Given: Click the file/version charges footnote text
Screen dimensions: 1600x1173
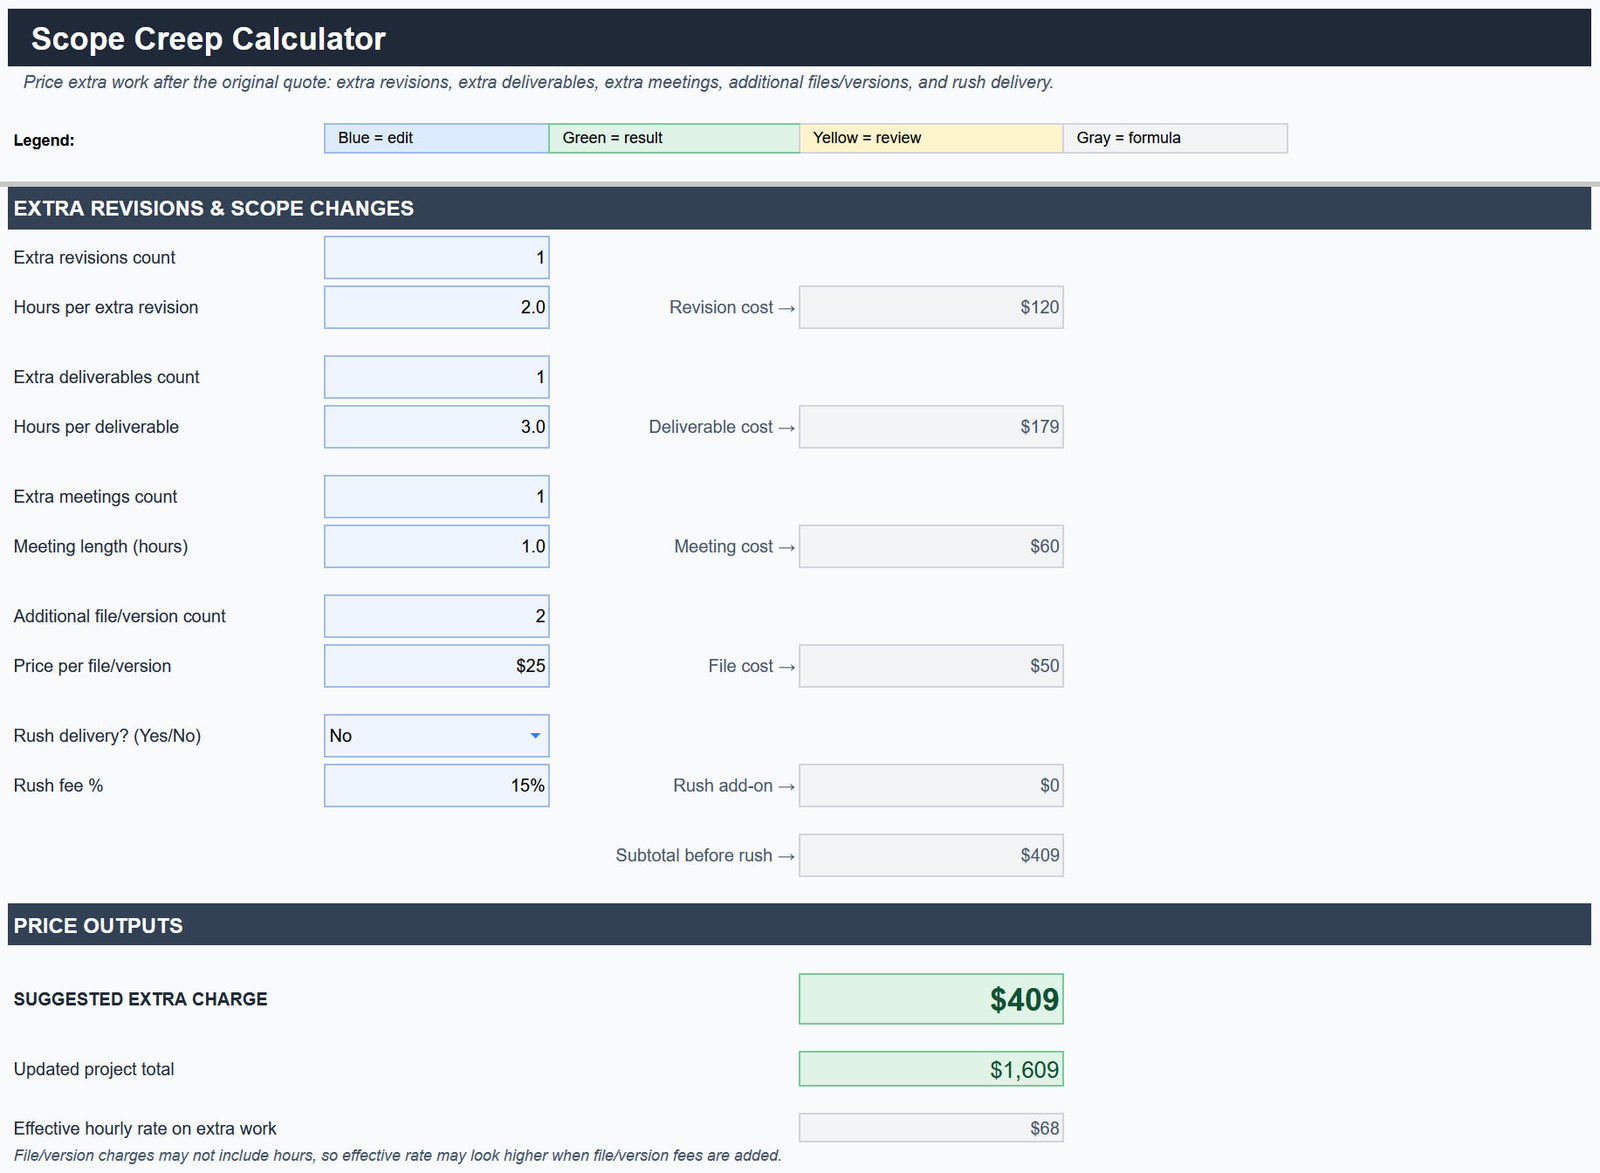Looking at the screenshot, I should point(397,1155).
